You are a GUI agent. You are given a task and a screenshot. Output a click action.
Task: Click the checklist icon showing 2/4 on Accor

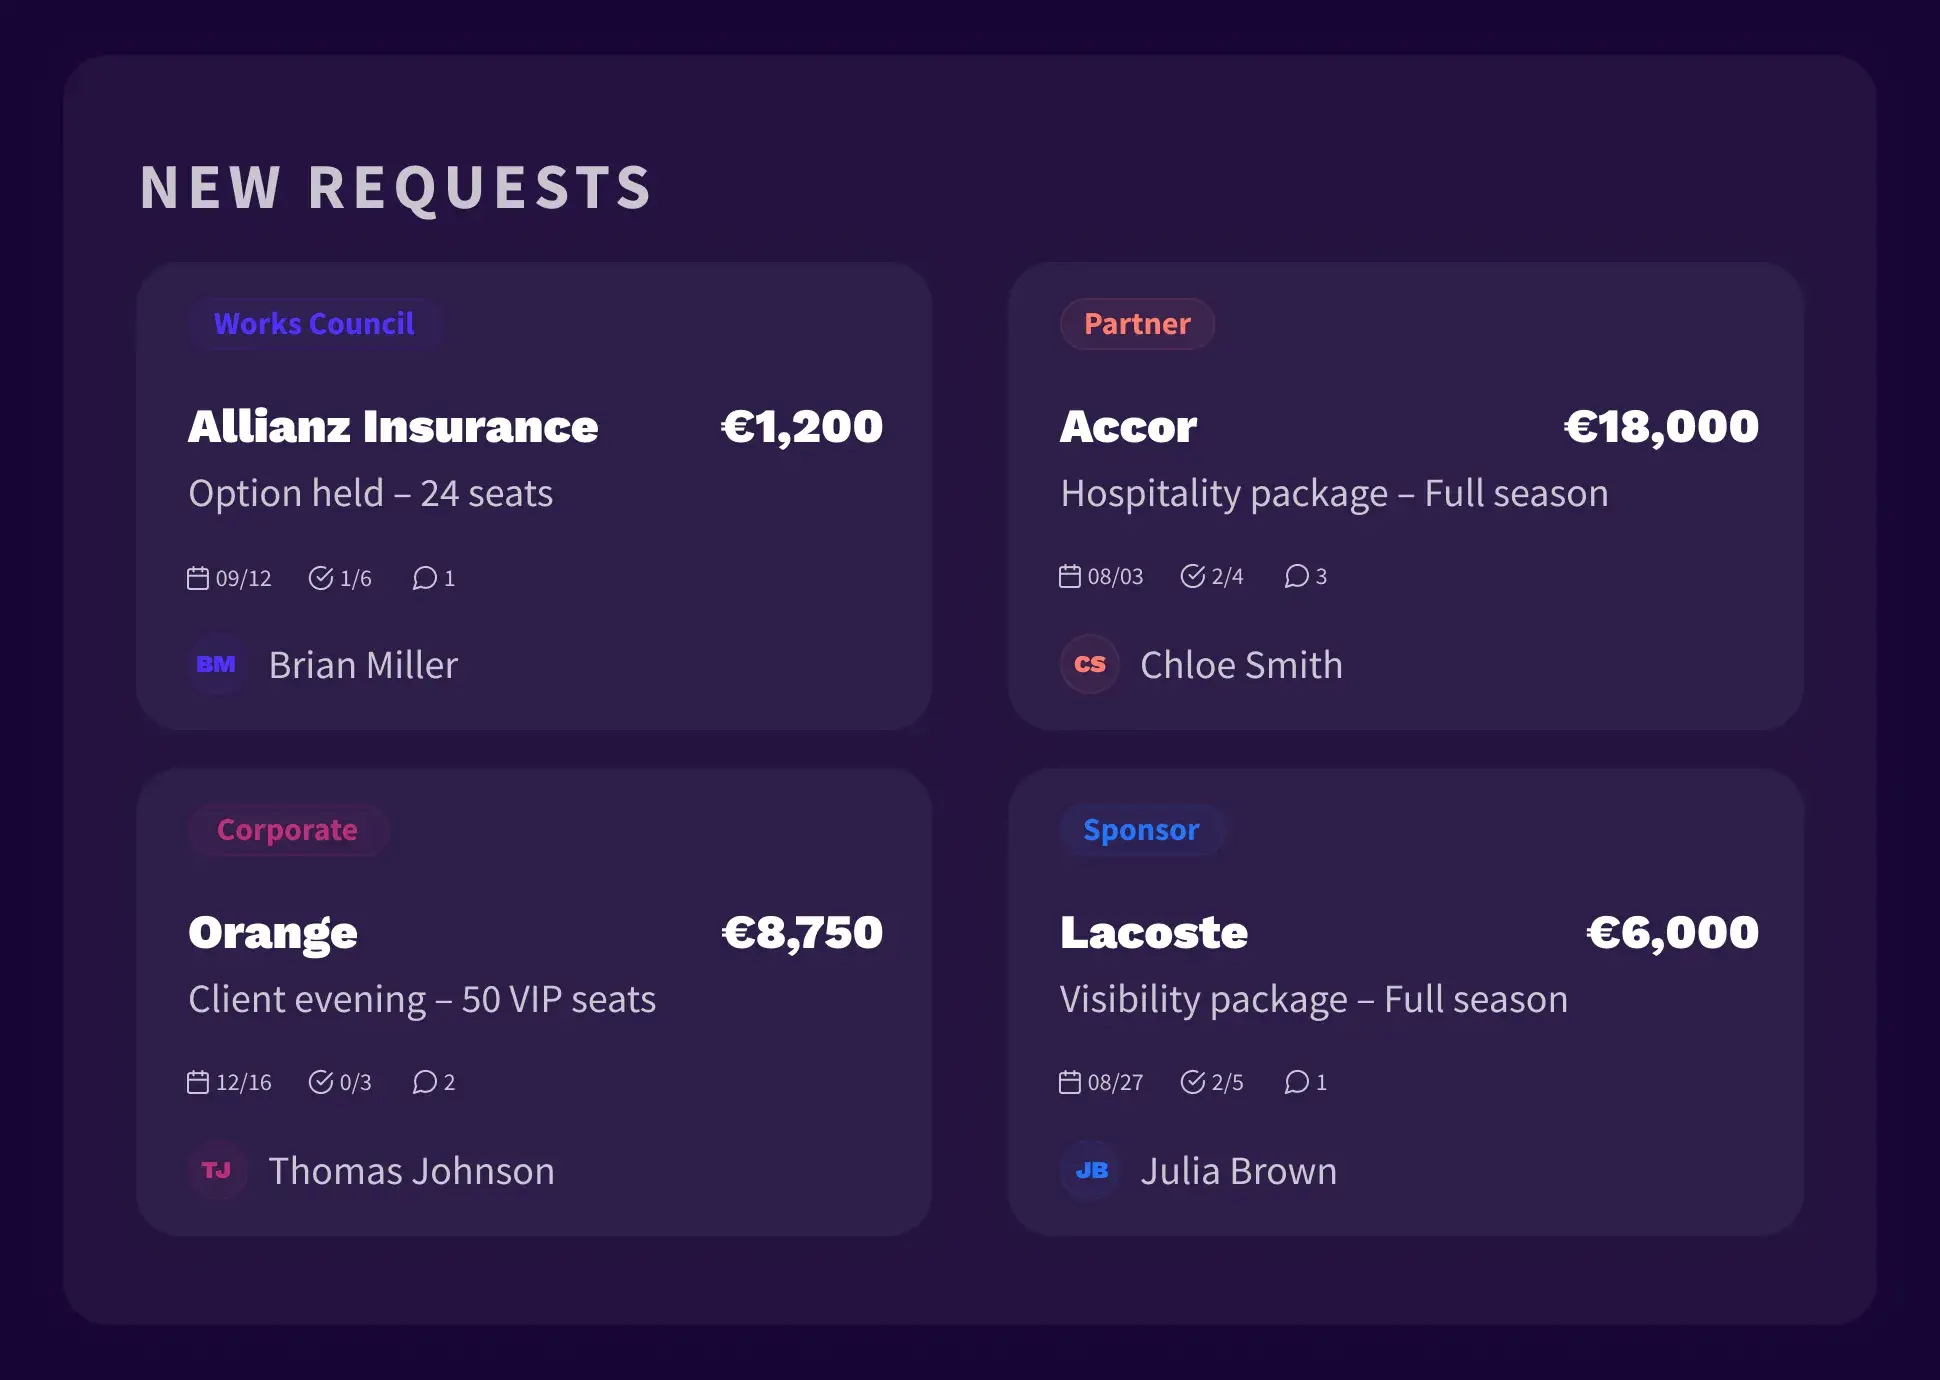coord(1193,576)
